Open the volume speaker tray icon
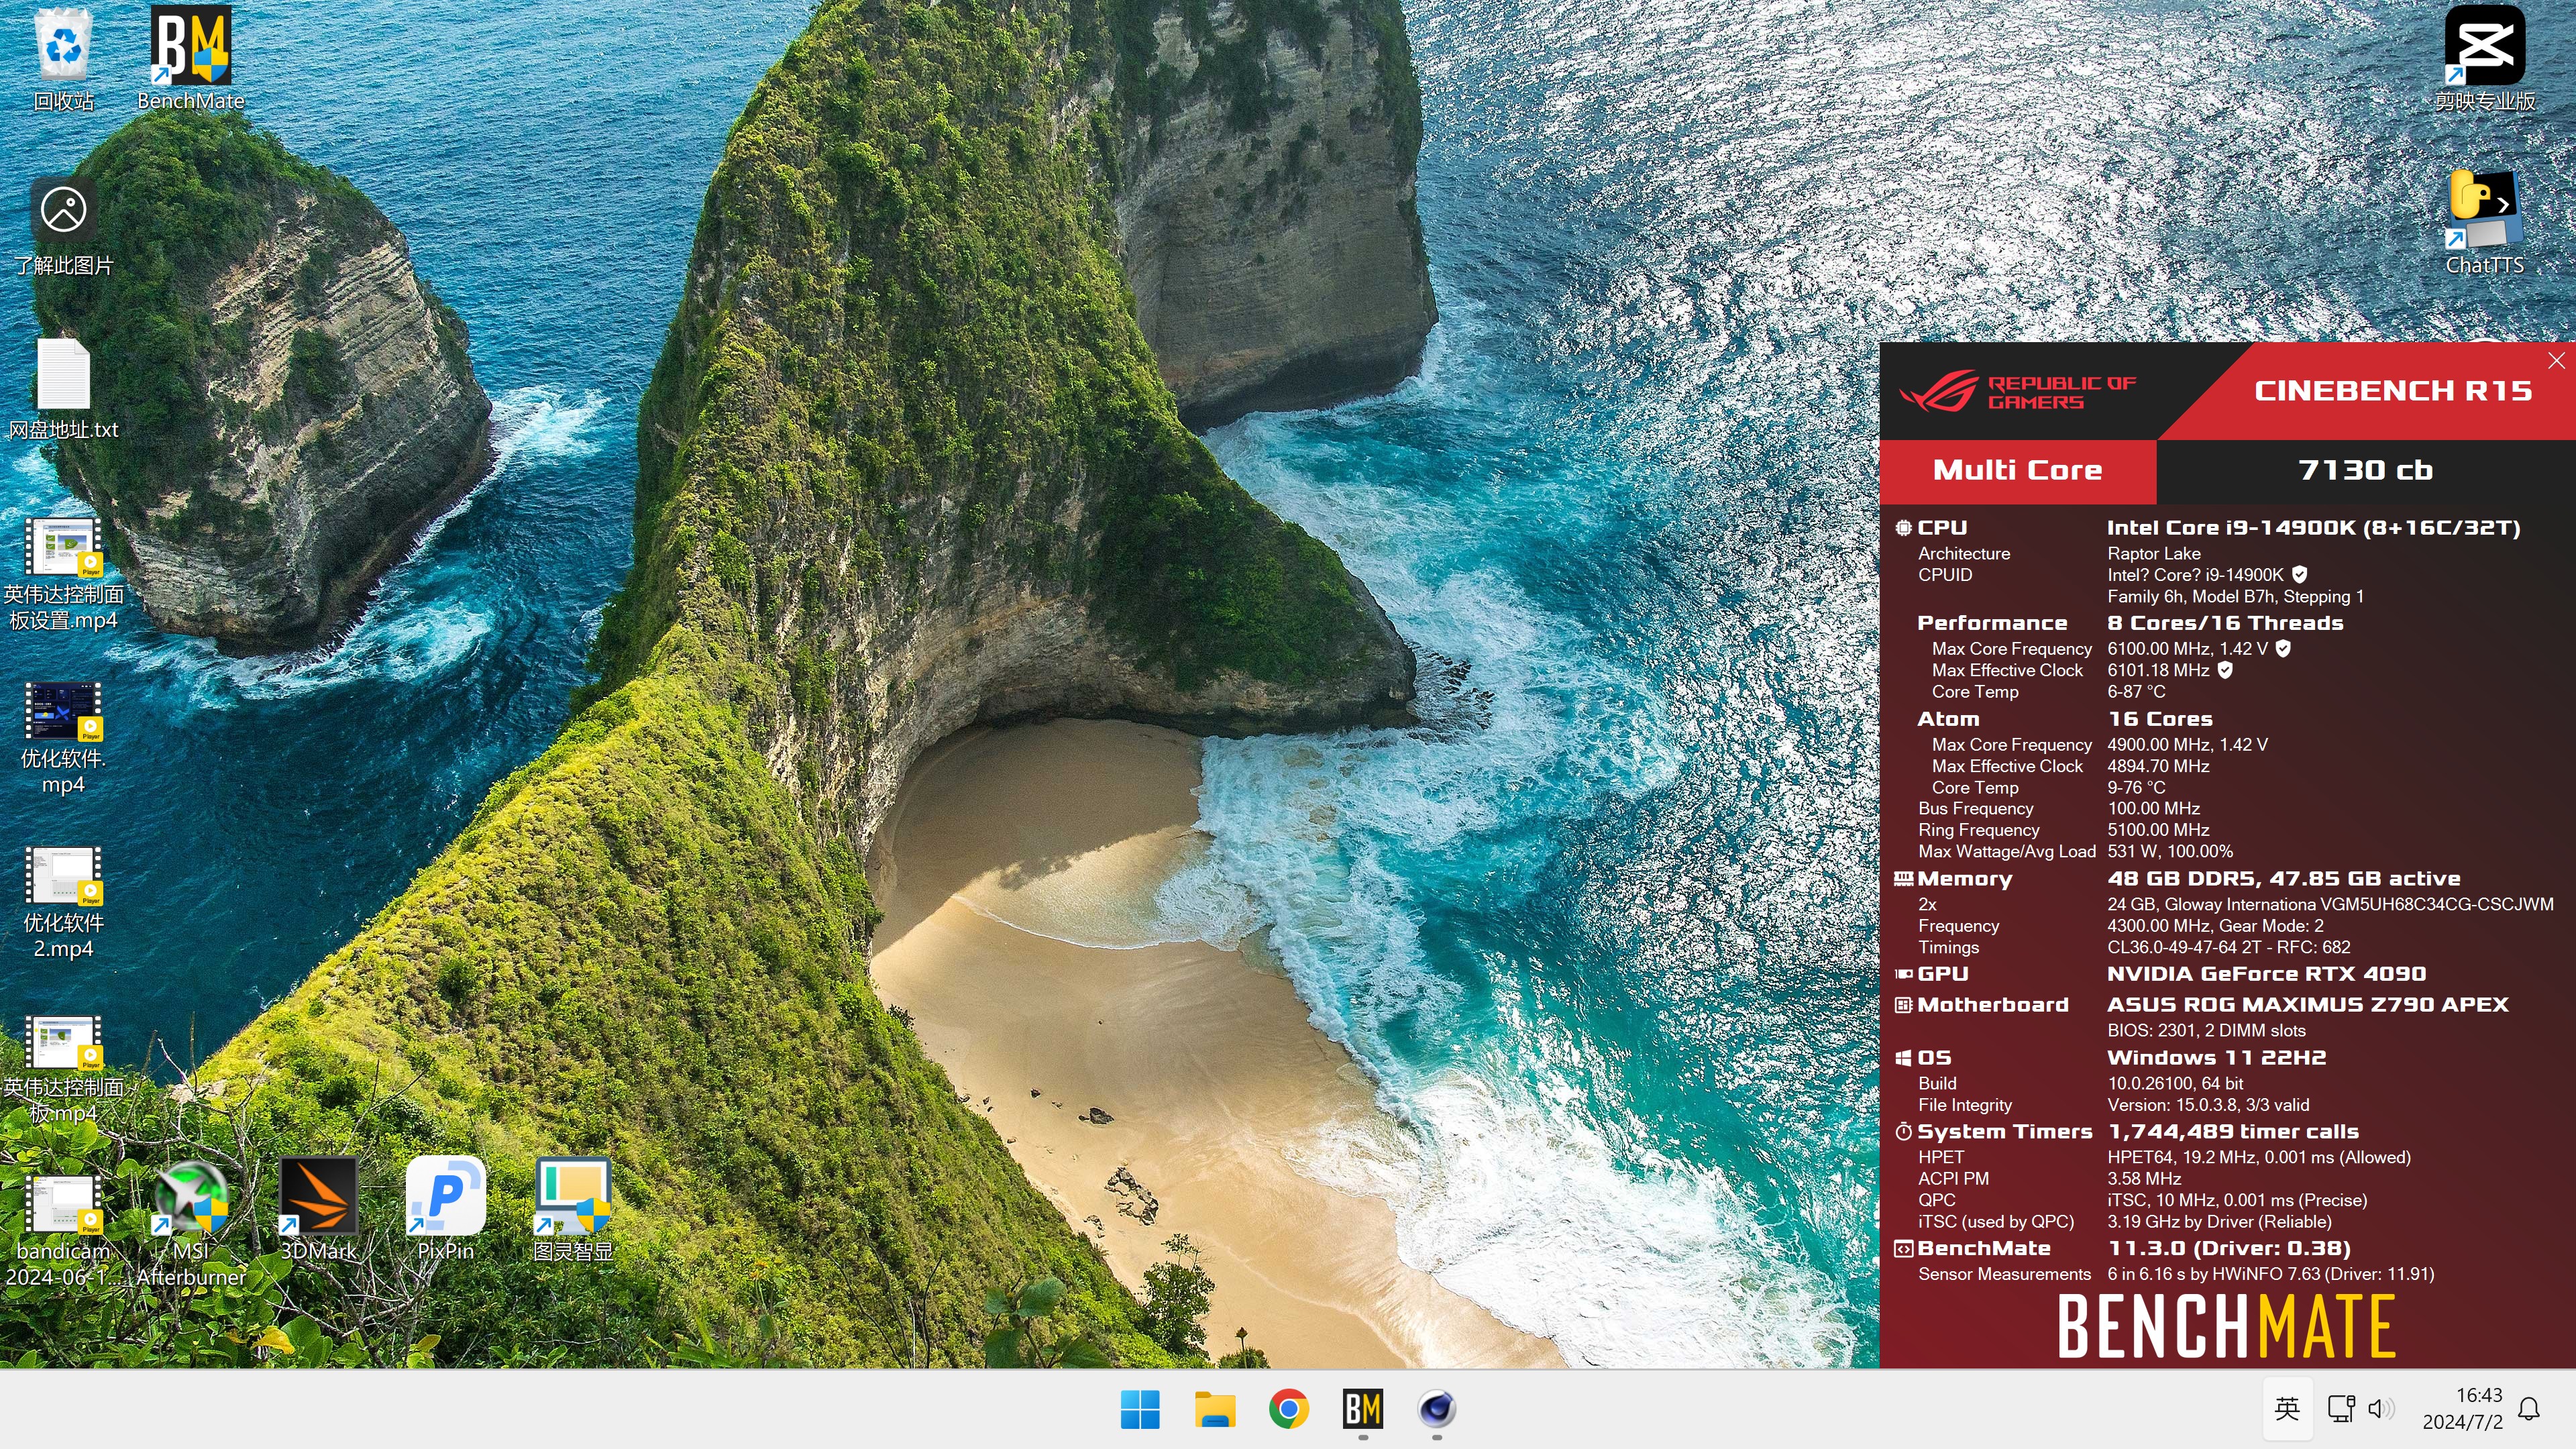 pyautogui.click(x=2381, y=1408)
